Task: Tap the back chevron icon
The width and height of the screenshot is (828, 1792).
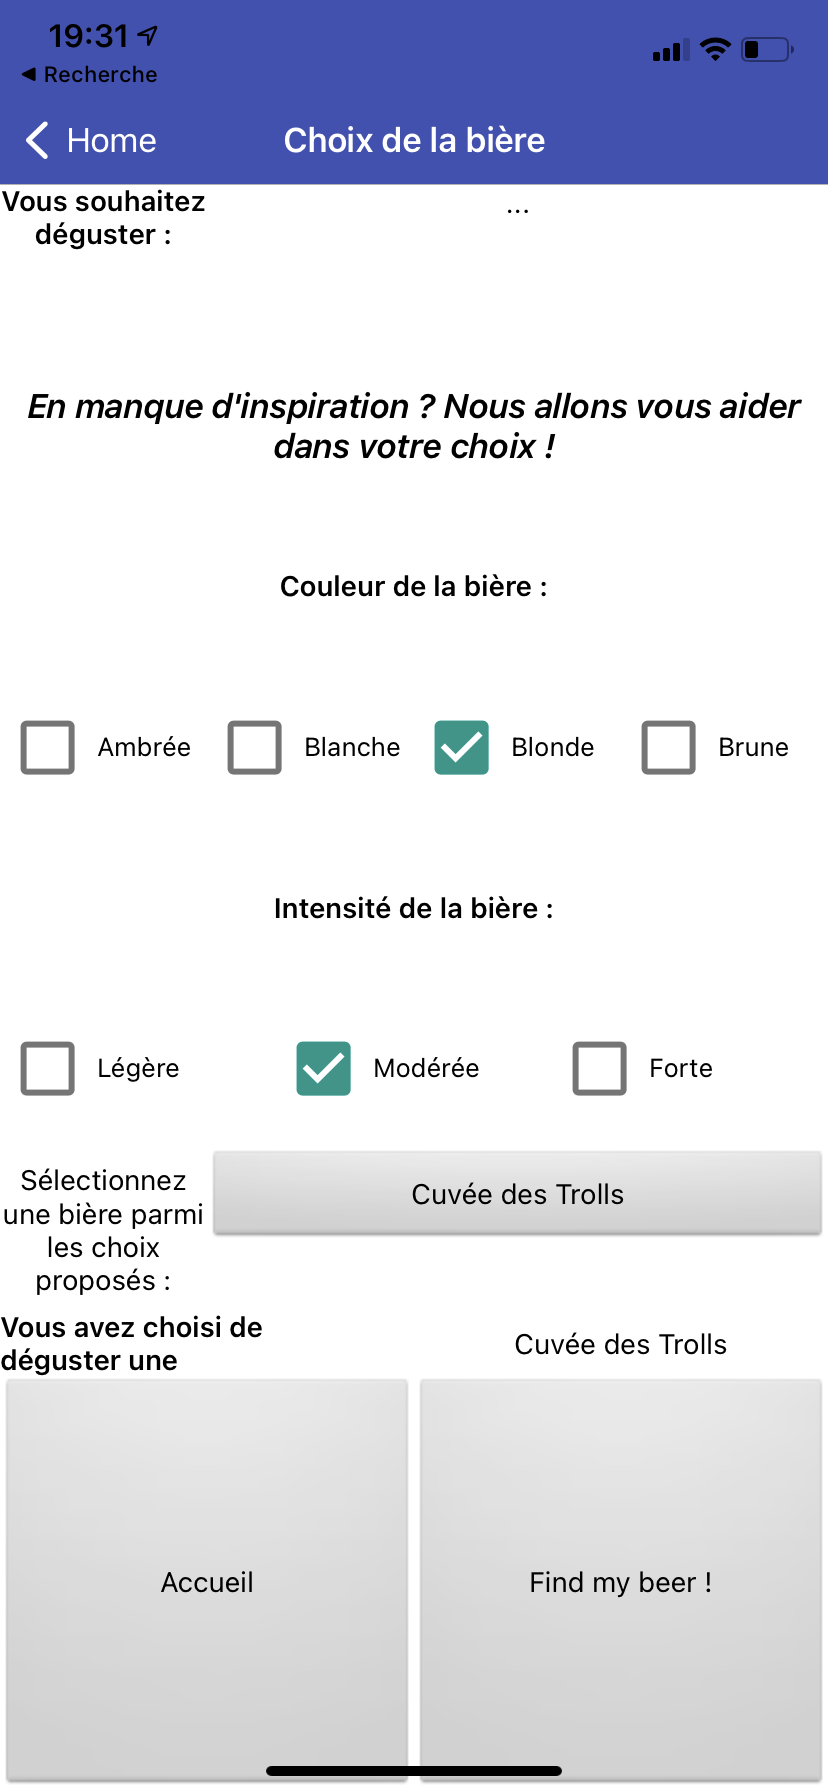Action: point(37,141)
